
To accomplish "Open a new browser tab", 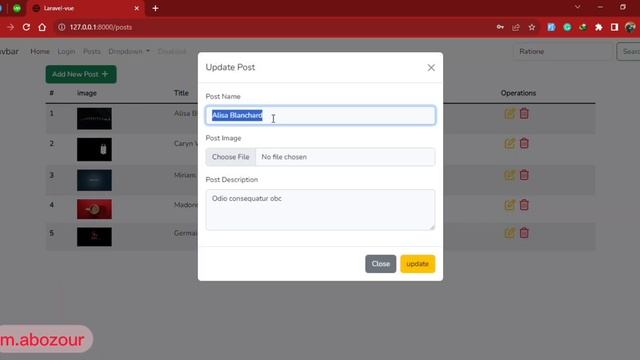I will pos(156,8).
